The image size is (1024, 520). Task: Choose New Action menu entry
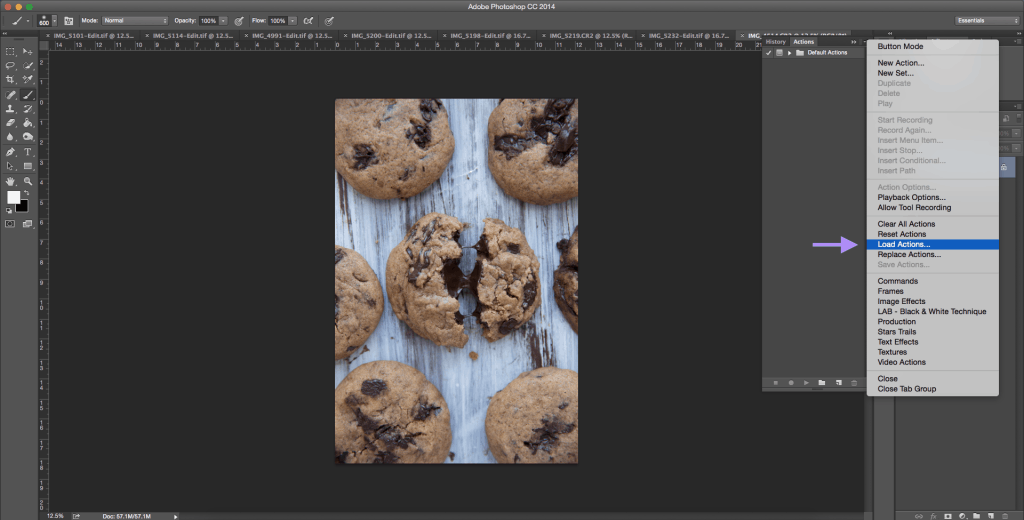(933, 63)
